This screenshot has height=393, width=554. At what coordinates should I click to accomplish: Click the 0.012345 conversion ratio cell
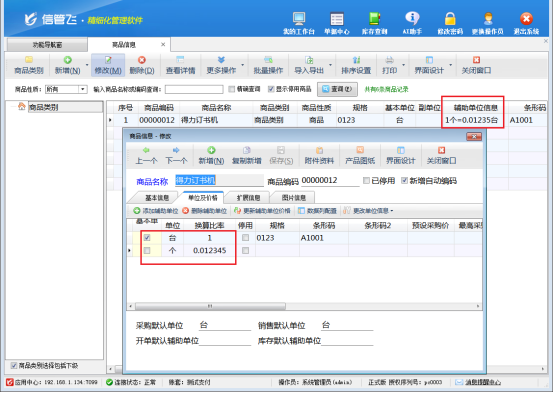pyautogui.click(x=209, y=251)
